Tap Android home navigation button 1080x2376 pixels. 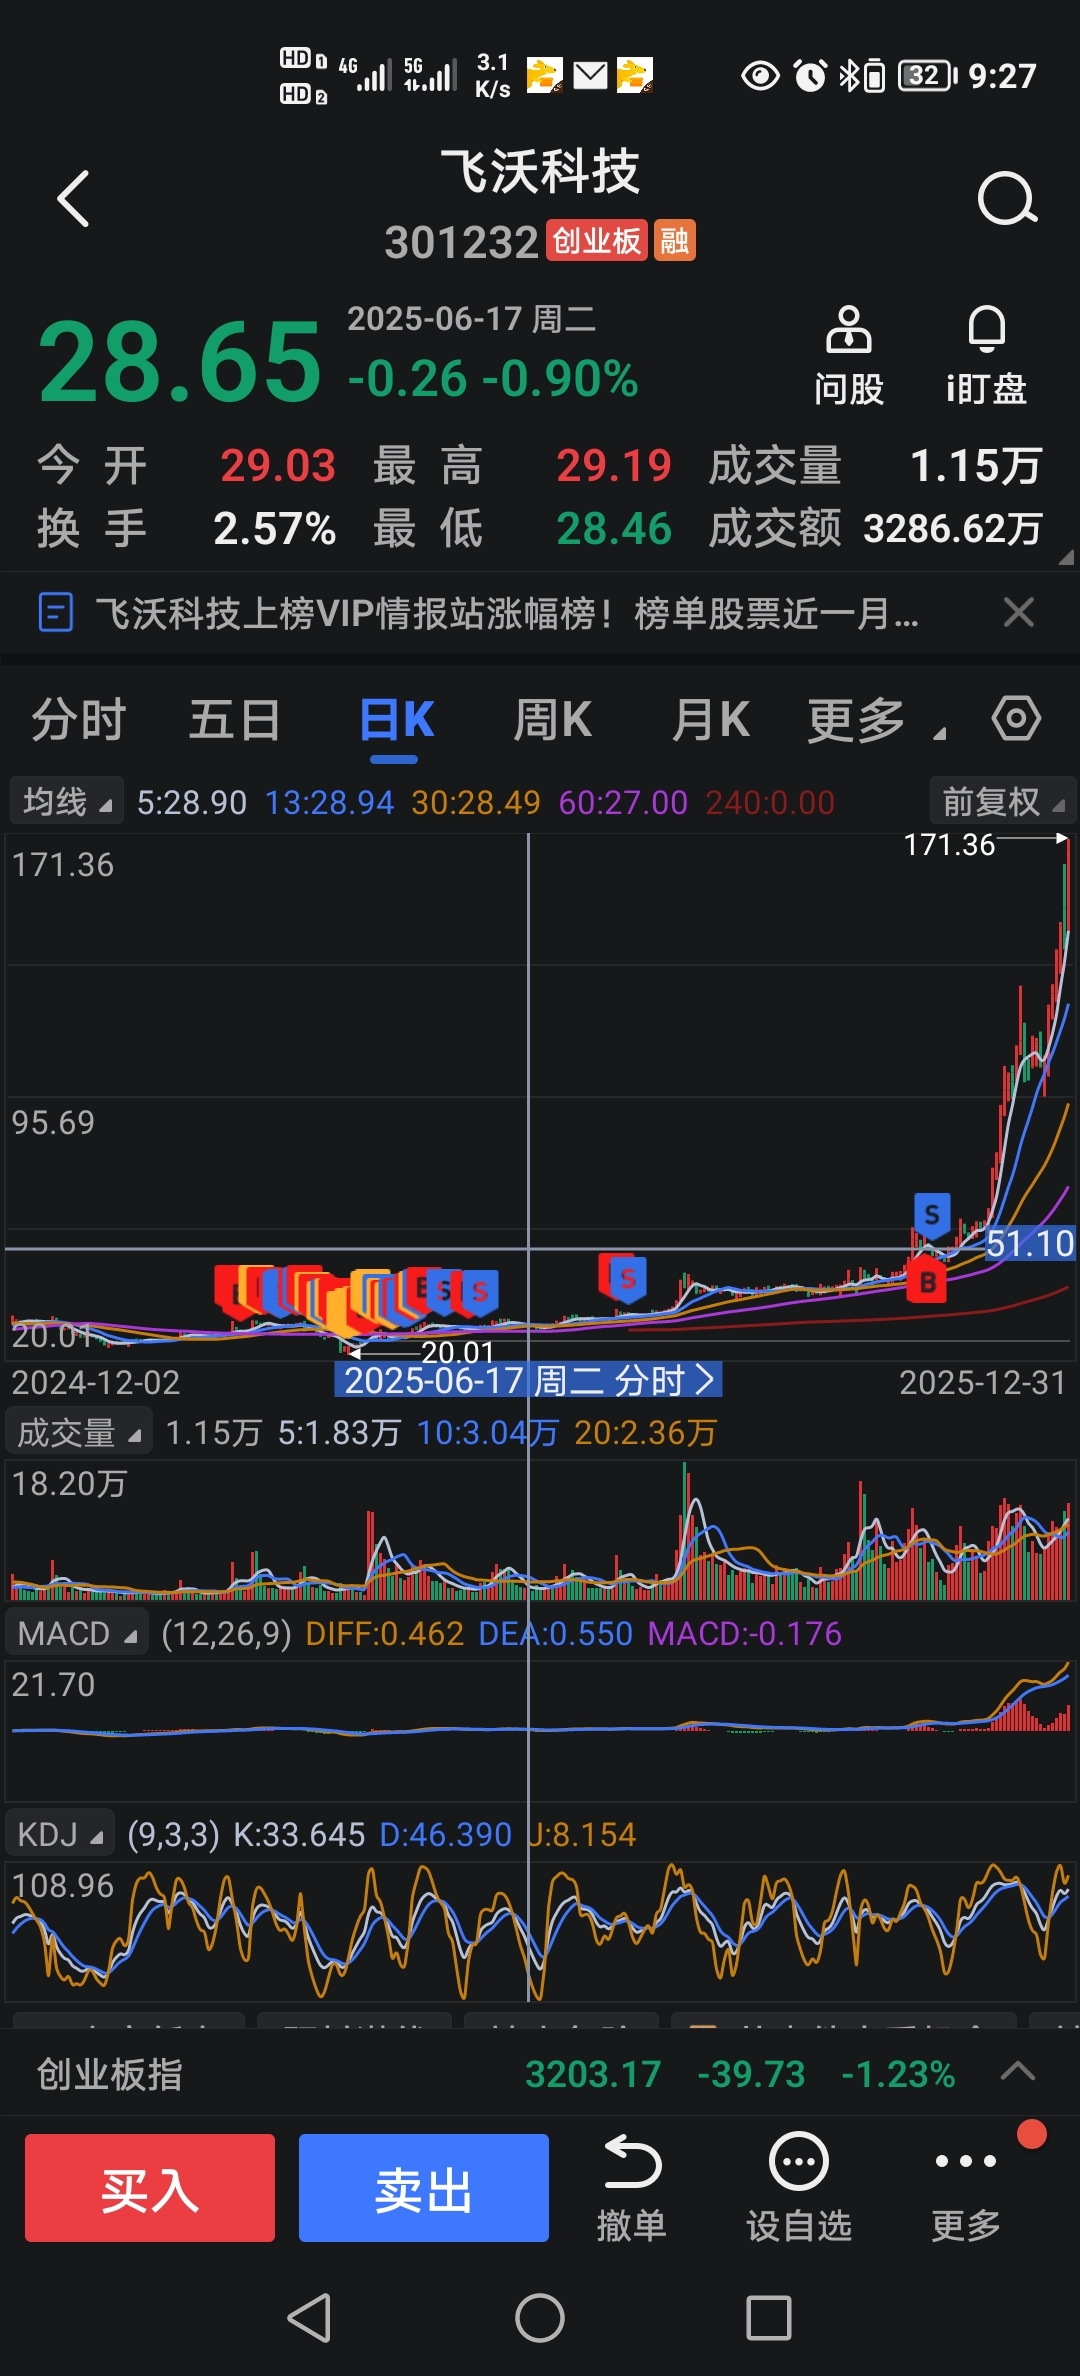coord(540,2317)
